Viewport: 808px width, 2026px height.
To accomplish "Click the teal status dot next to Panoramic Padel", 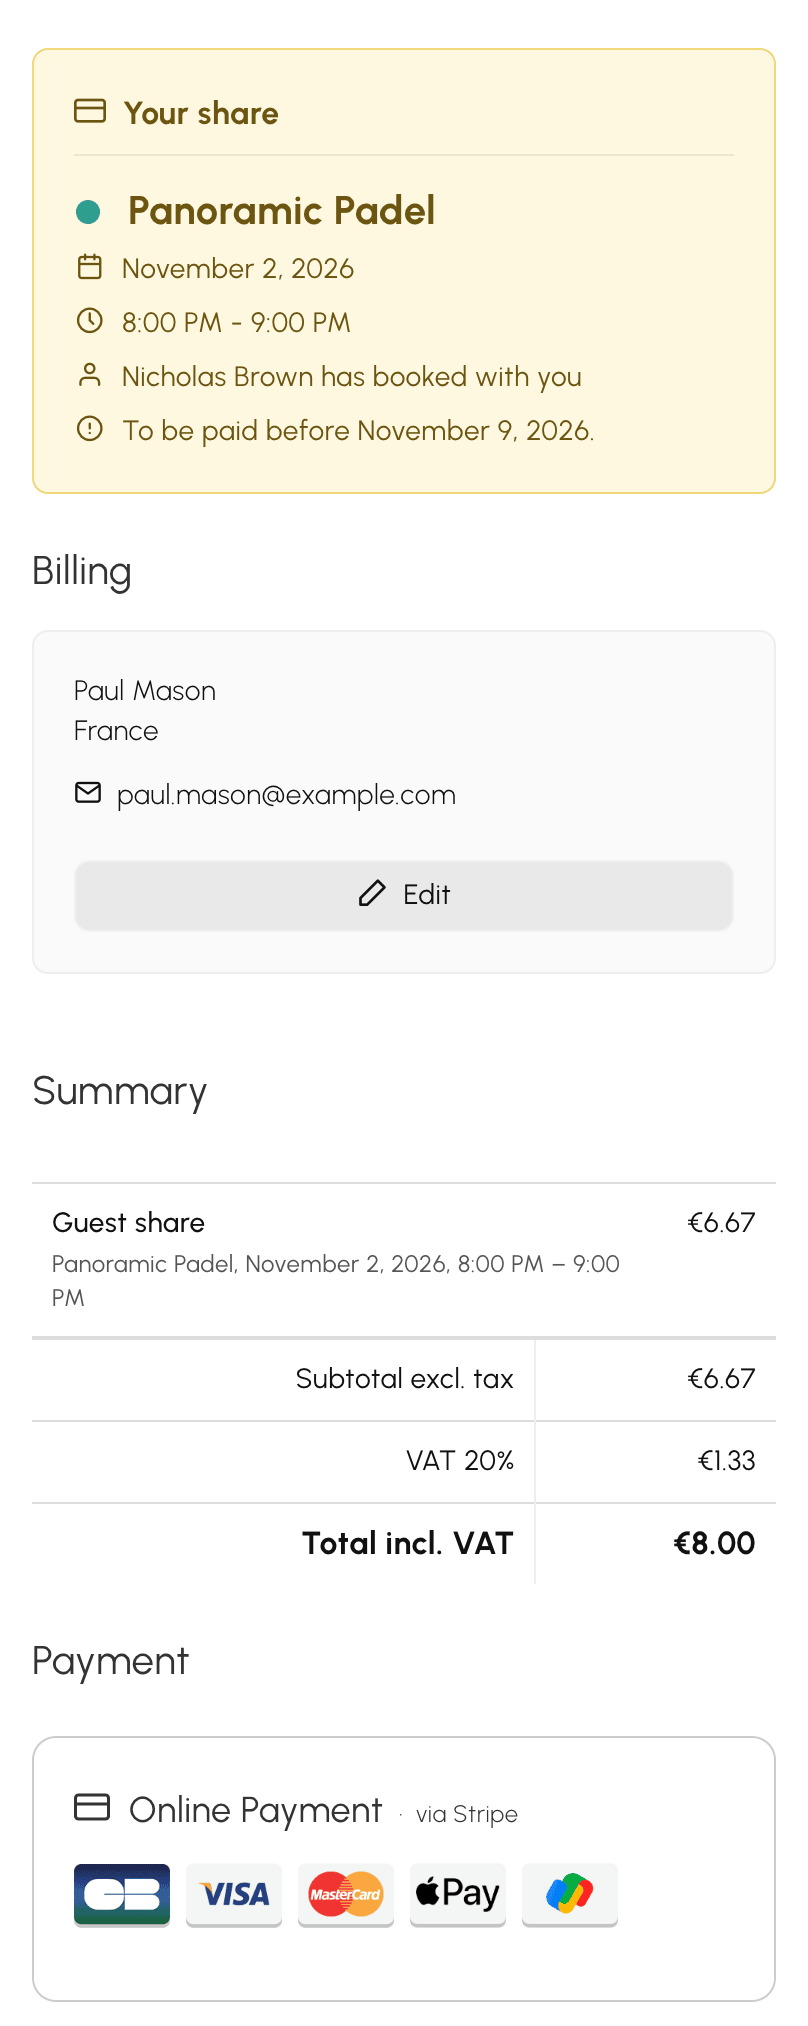I will click(x=88, y=211).
